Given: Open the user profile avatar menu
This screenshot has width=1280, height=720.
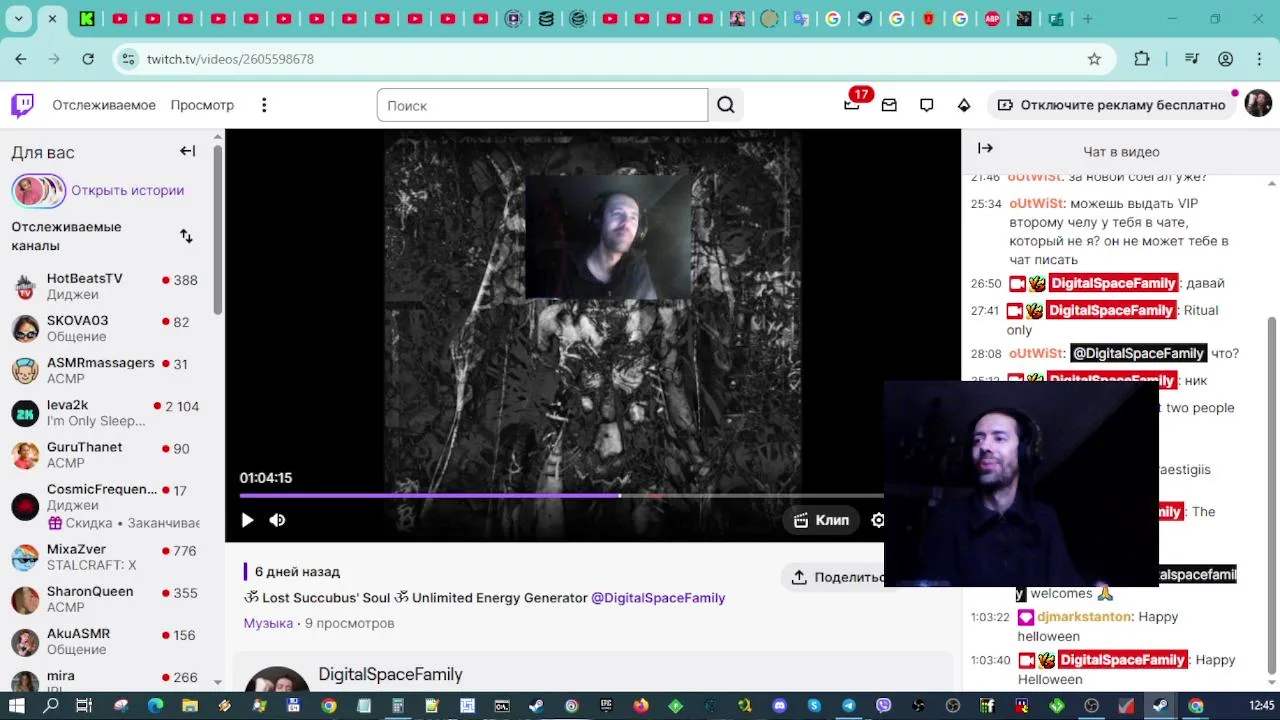Looking at the screenshot, I should [1258, 104].
